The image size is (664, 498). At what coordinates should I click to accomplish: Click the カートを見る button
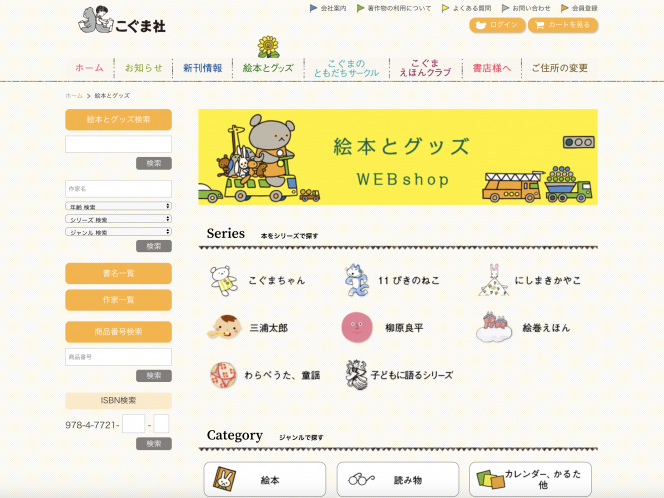(563, 25)
